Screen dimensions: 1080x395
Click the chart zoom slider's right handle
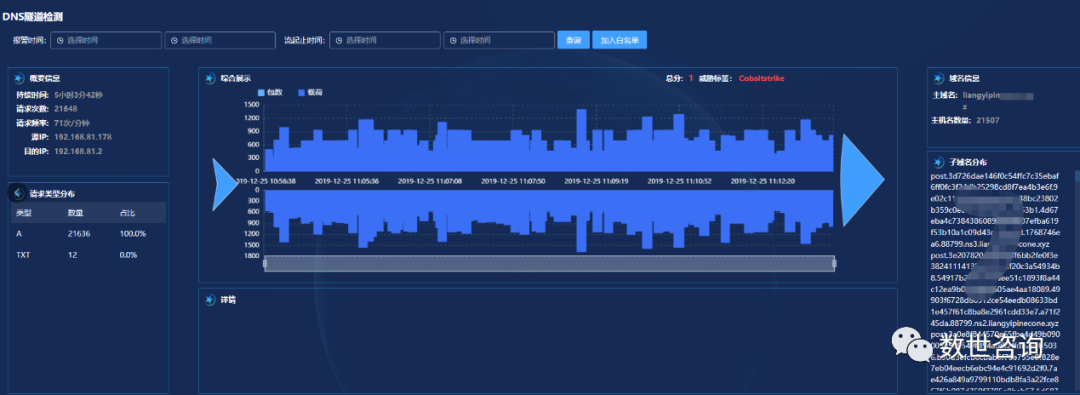(834, 263)
